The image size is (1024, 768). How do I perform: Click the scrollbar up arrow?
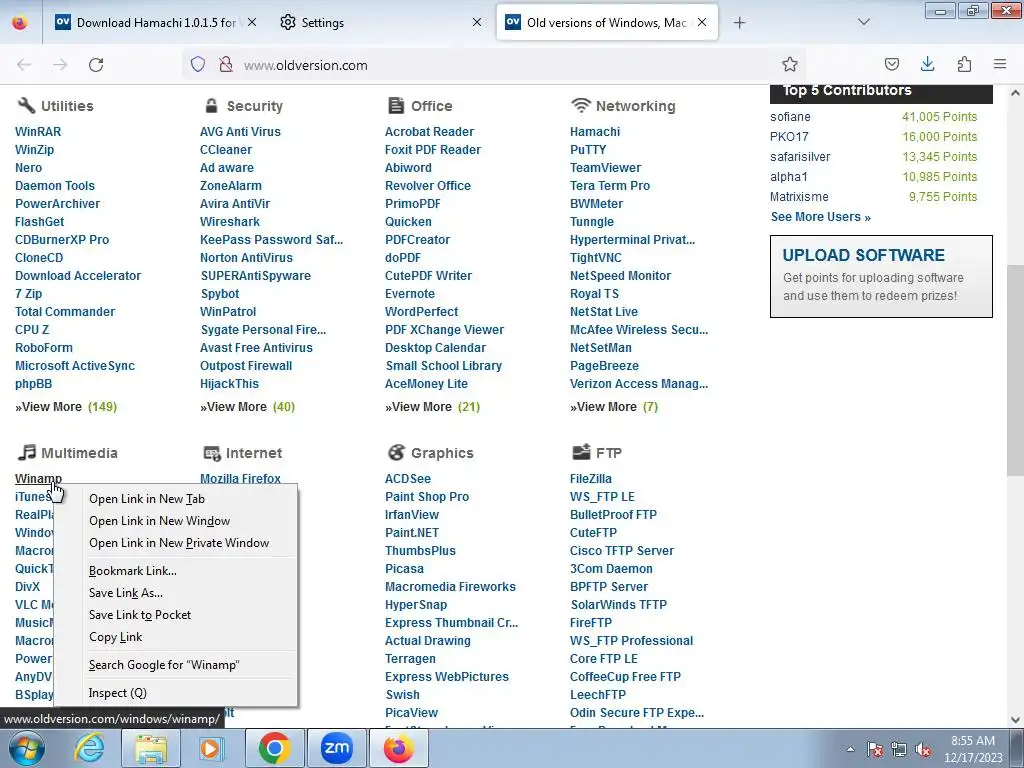click(1015, 93)
